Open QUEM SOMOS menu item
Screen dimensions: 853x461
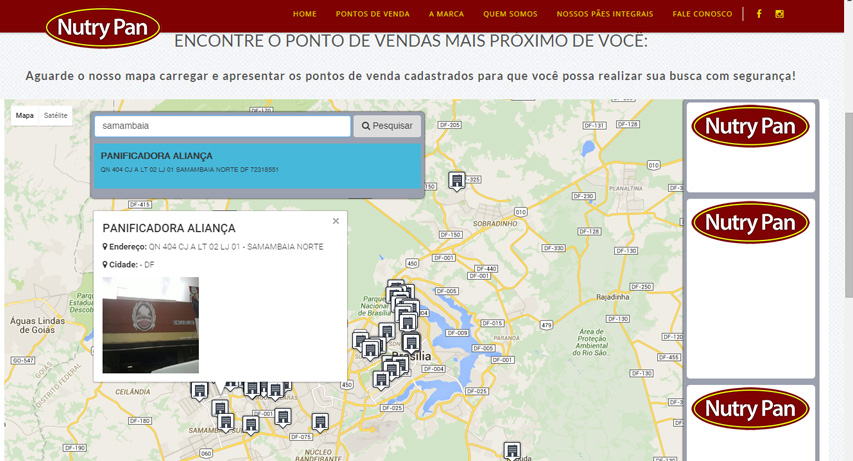[x=510, y=14]
